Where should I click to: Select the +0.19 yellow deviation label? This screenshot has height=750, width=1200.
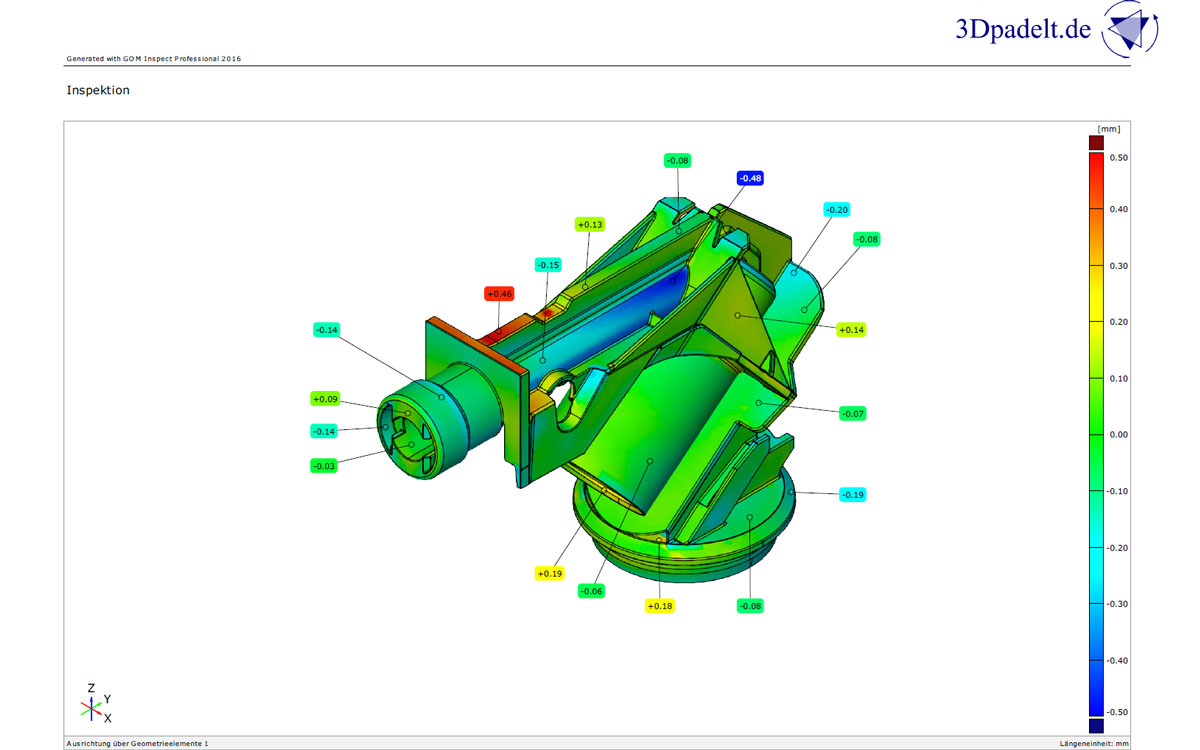pos(550,574)
